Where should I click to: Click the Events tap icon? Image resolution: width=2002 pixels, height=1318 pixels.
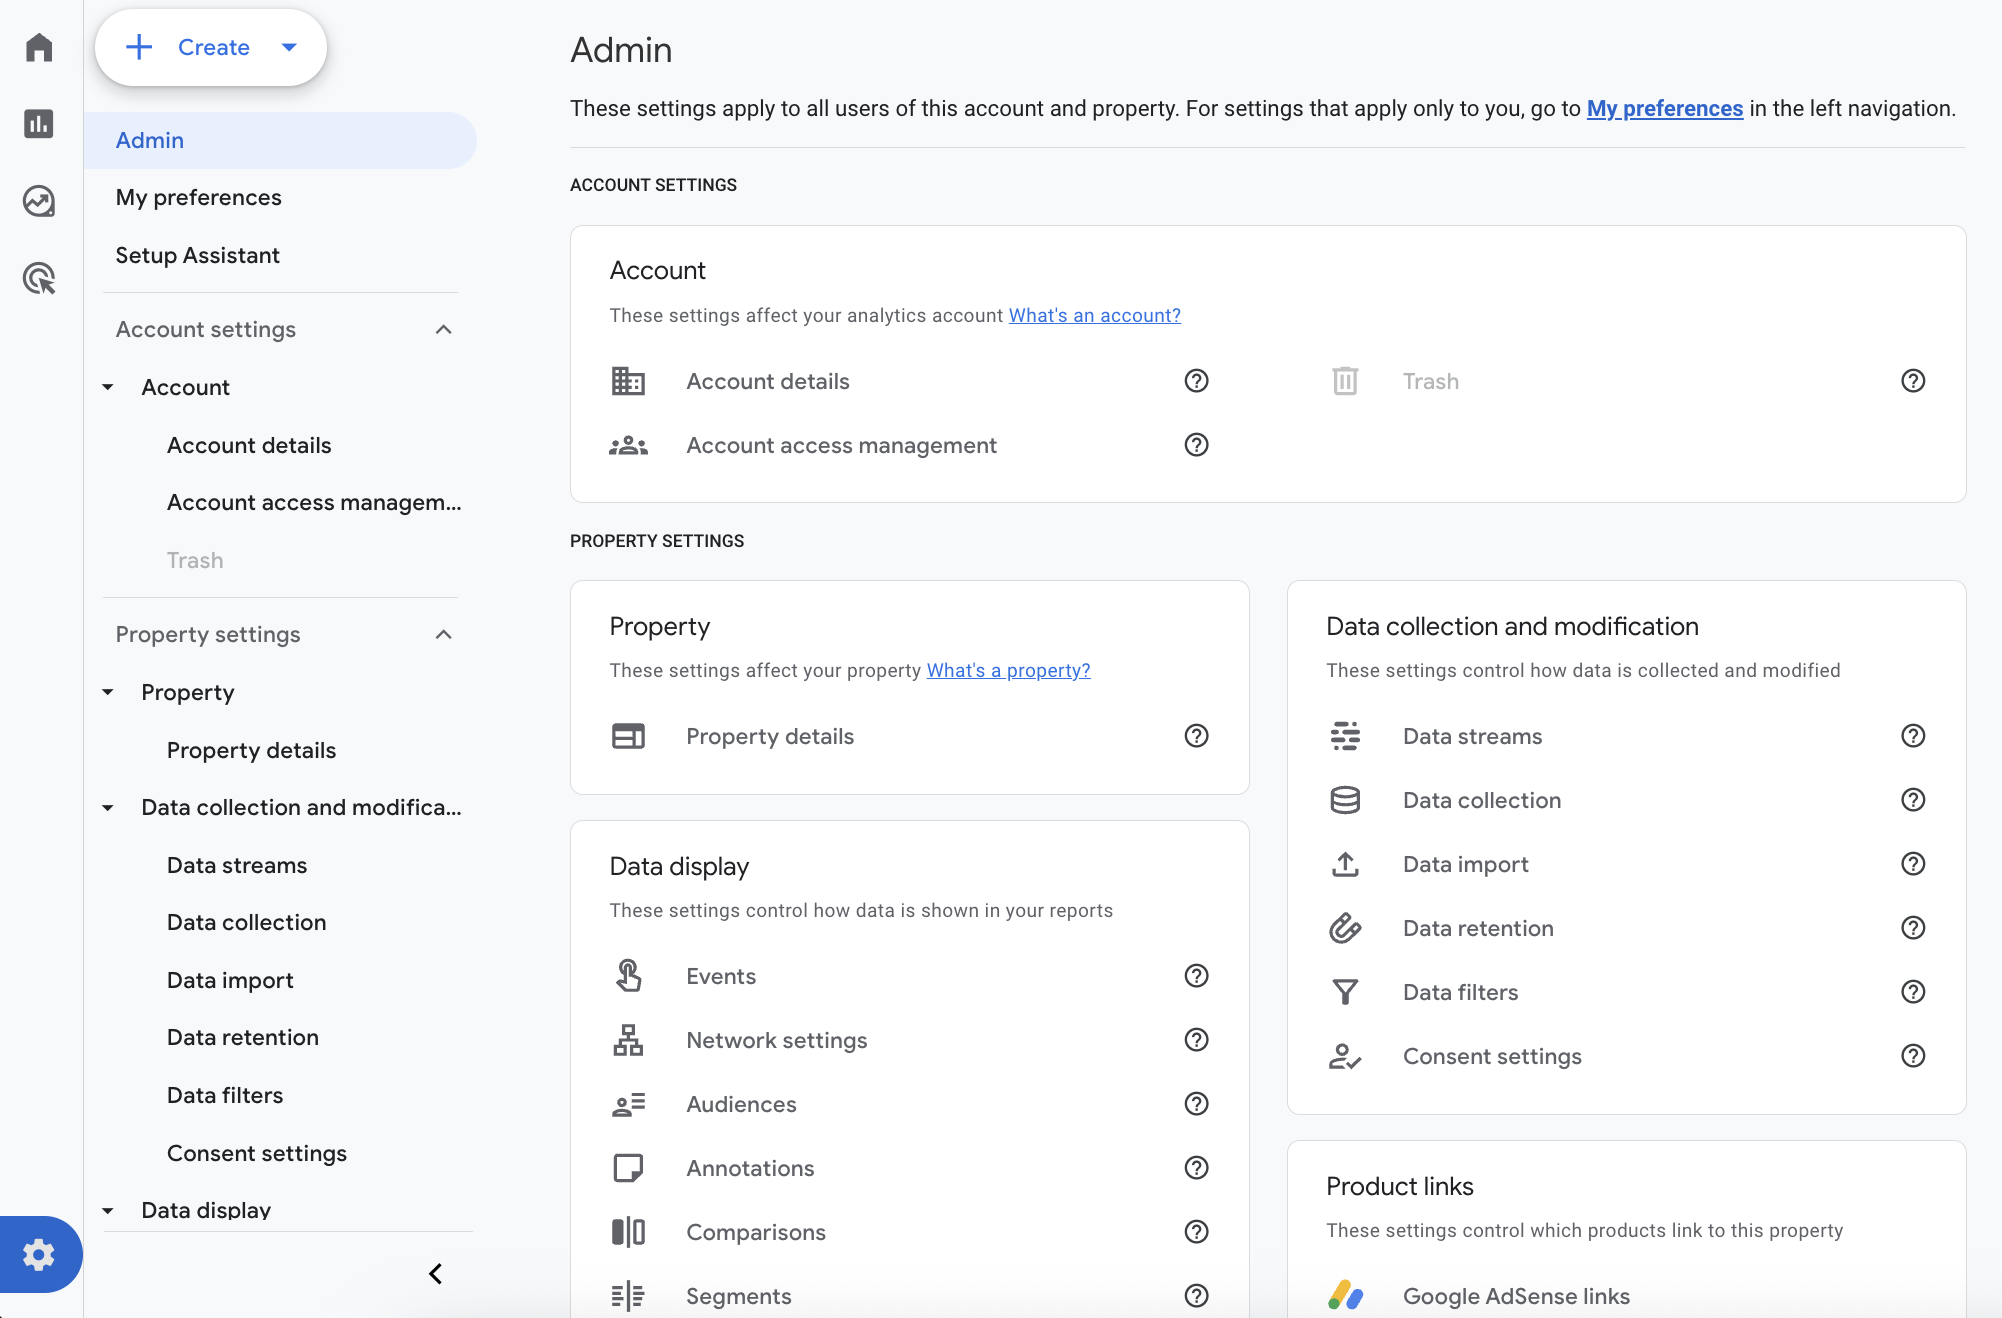628,976
